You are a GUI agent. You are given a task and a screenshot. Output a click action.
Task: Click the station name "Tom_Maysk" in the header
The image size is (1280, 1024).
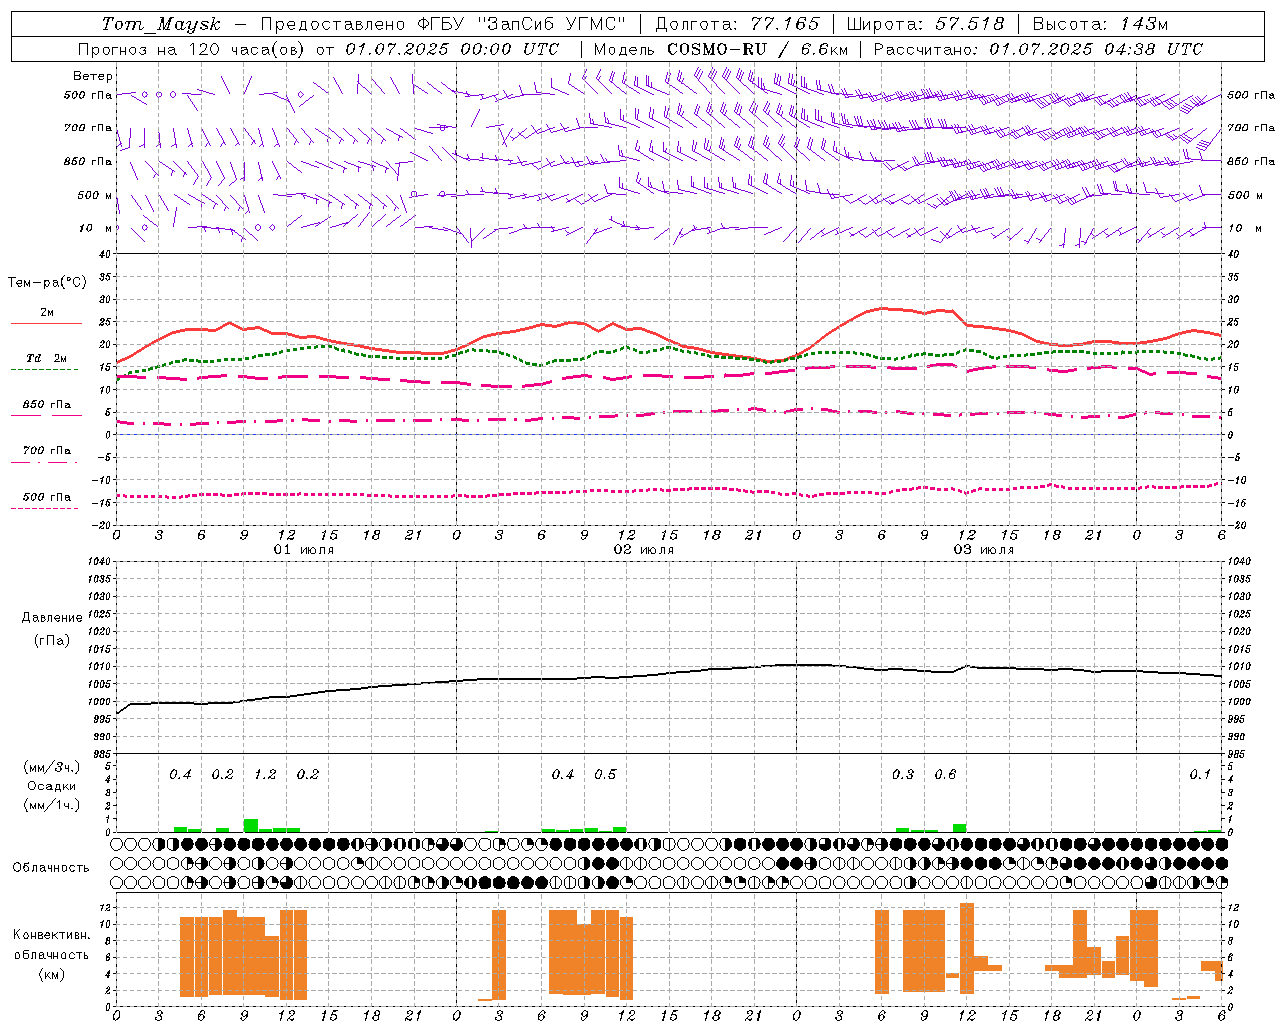(x=161, y=24)
